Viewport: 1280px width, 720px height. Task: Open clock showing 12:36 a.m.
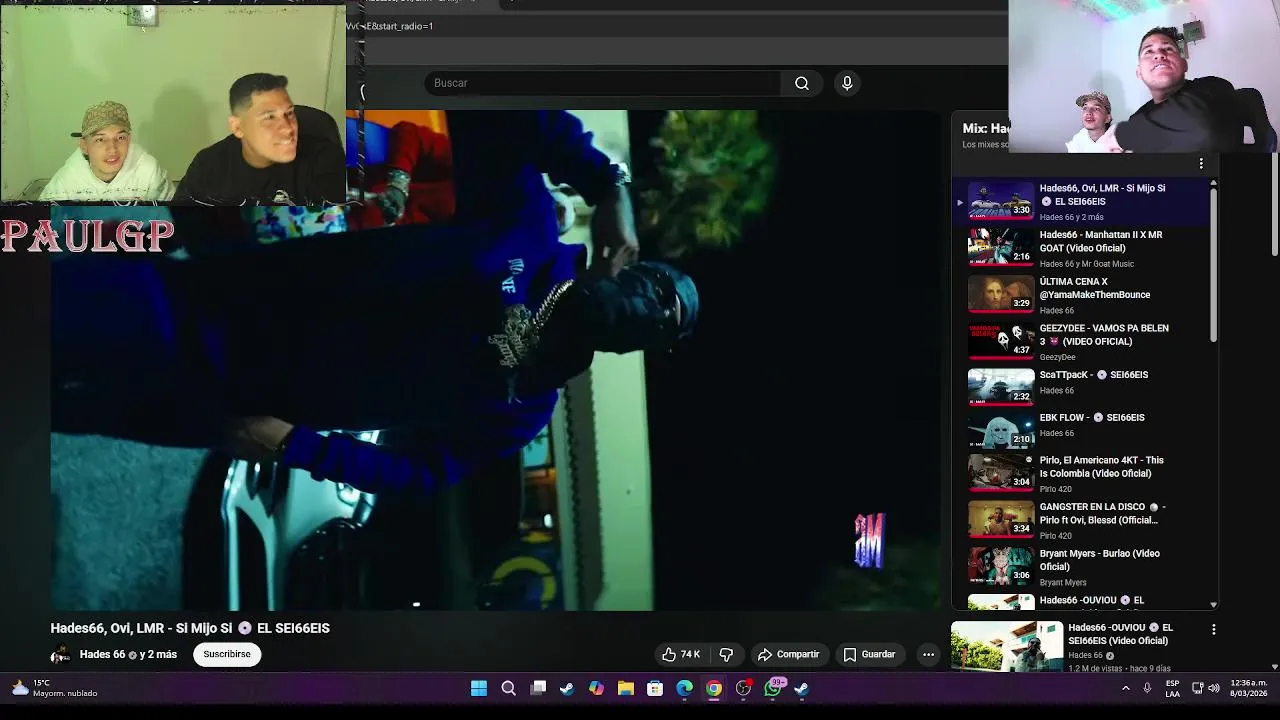pyautogui.click(x=1248, y=688)
